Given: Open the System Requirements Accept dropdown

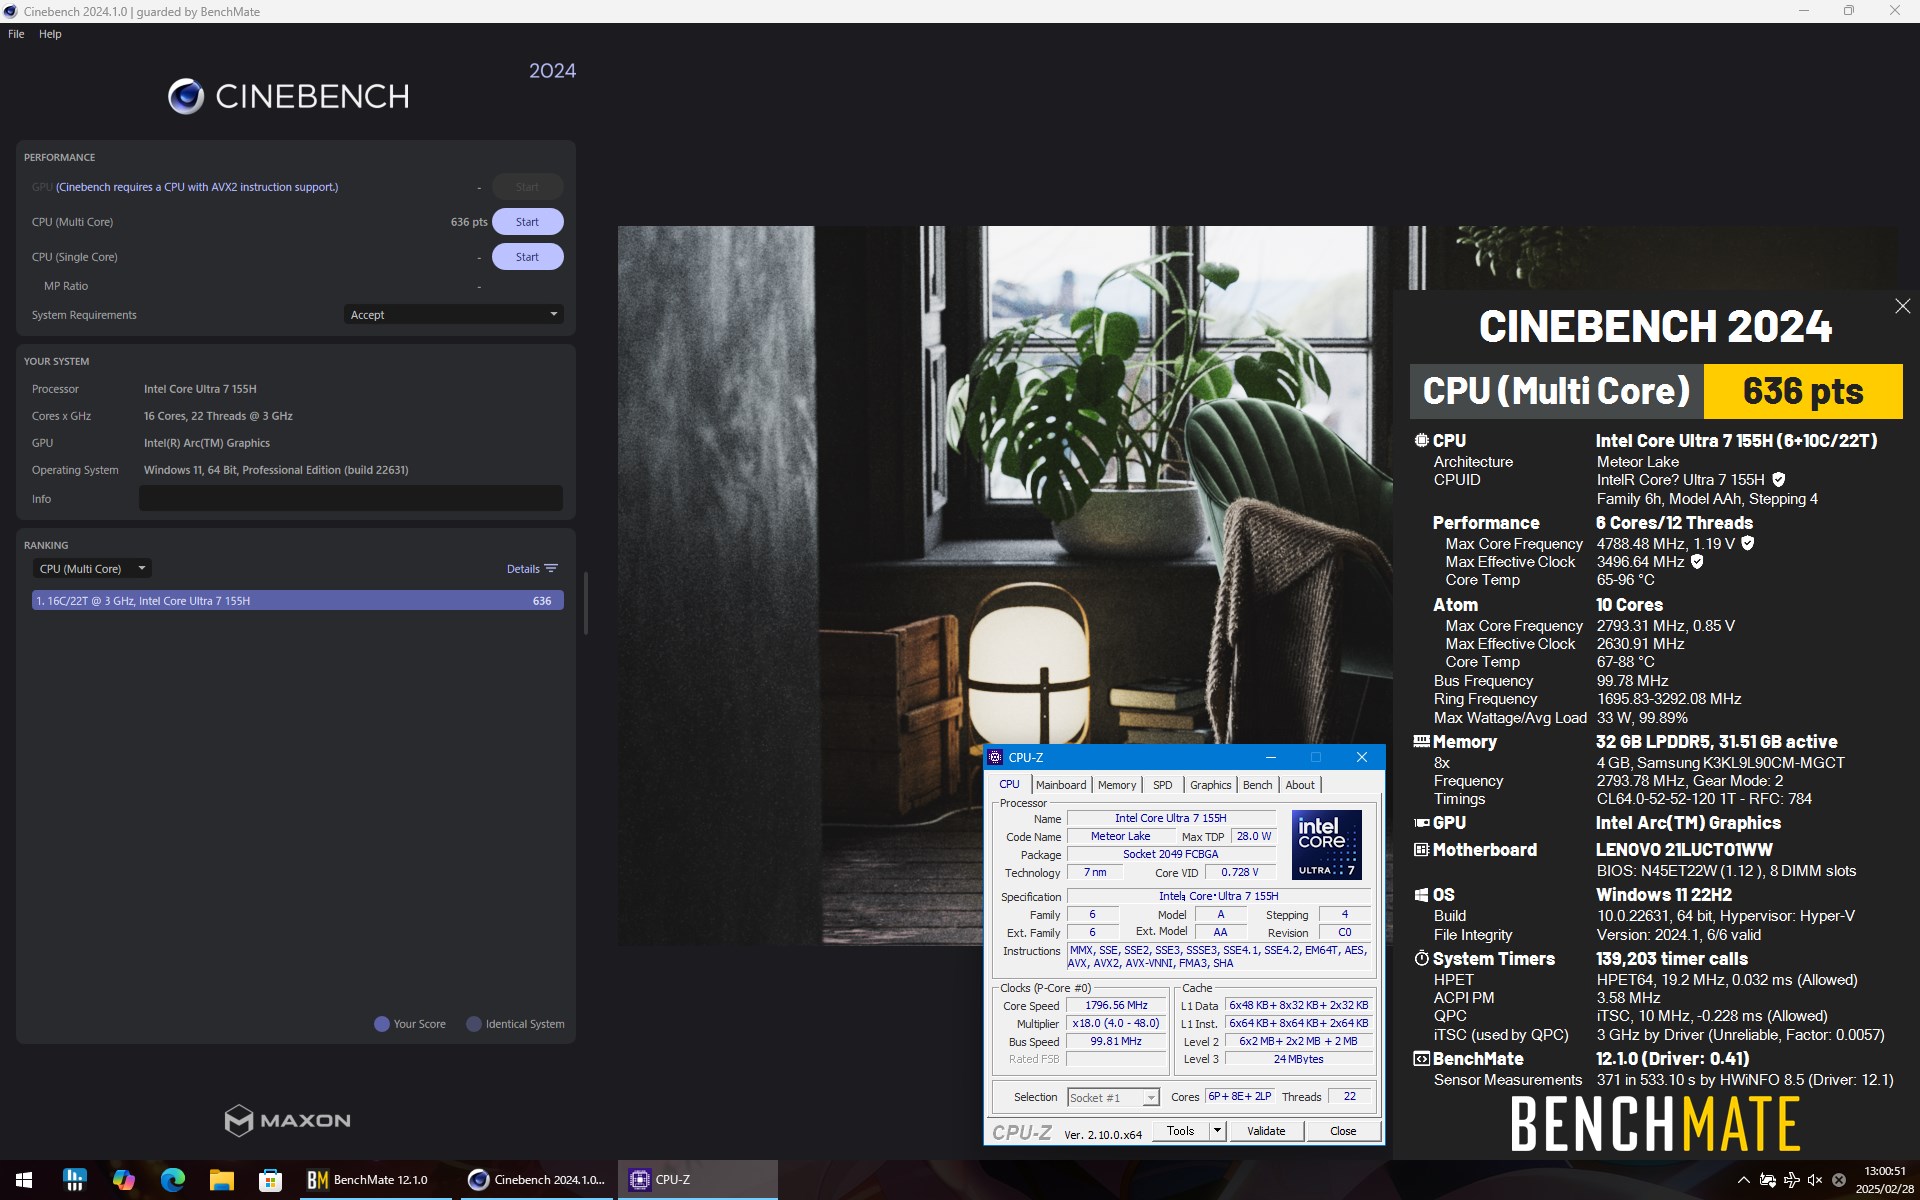Looking at the screenshot, I should tap(453, 315).
